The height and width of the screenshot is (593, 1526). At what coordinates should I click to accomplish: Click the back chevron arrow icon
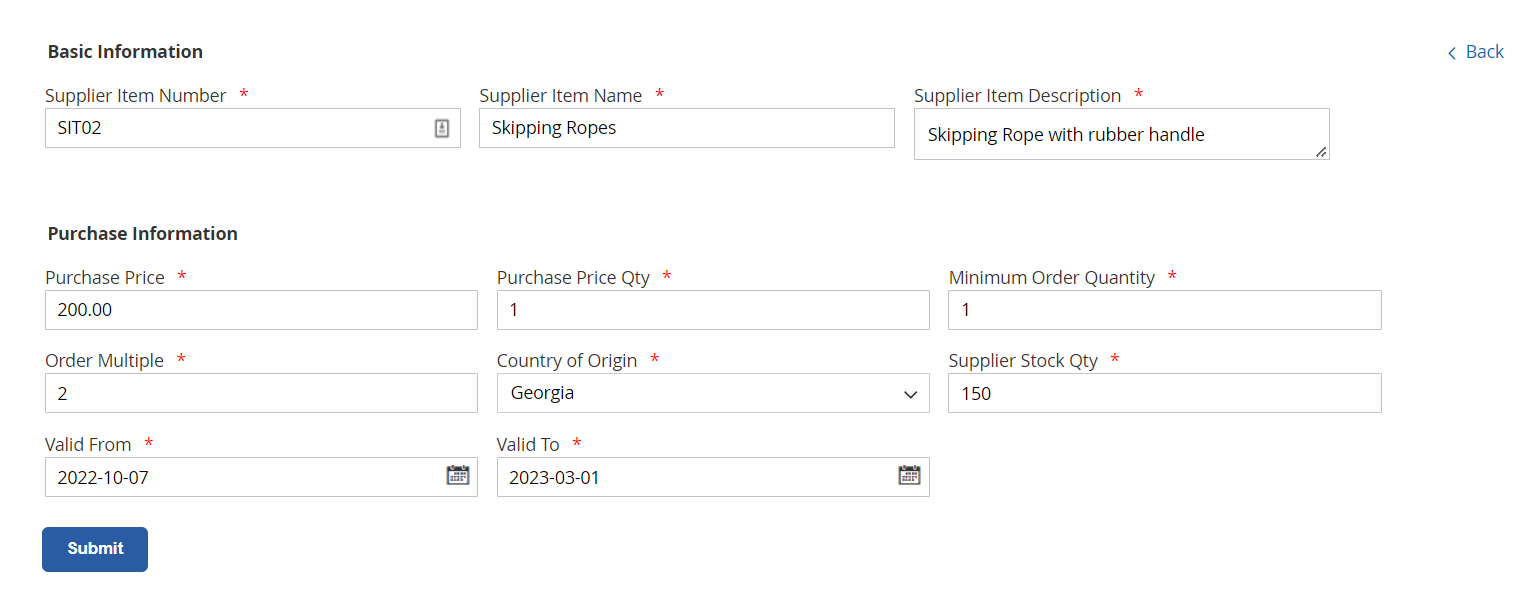1452,53
